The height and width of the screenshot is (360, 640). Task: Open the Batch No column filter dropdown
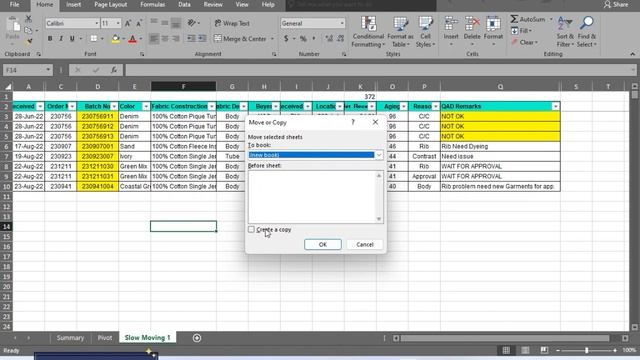(114, 107)
